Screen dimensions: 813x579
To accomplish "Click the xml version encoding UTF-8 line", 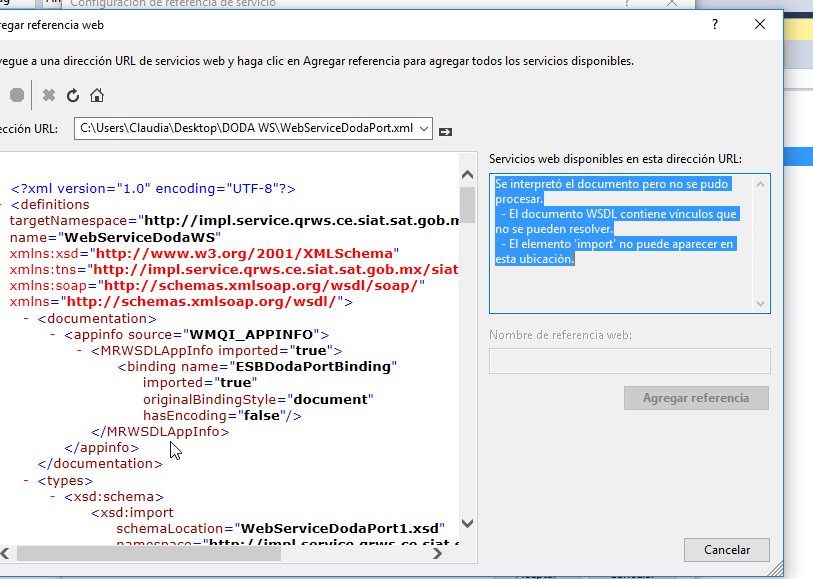I will click(x=153, y=189).
